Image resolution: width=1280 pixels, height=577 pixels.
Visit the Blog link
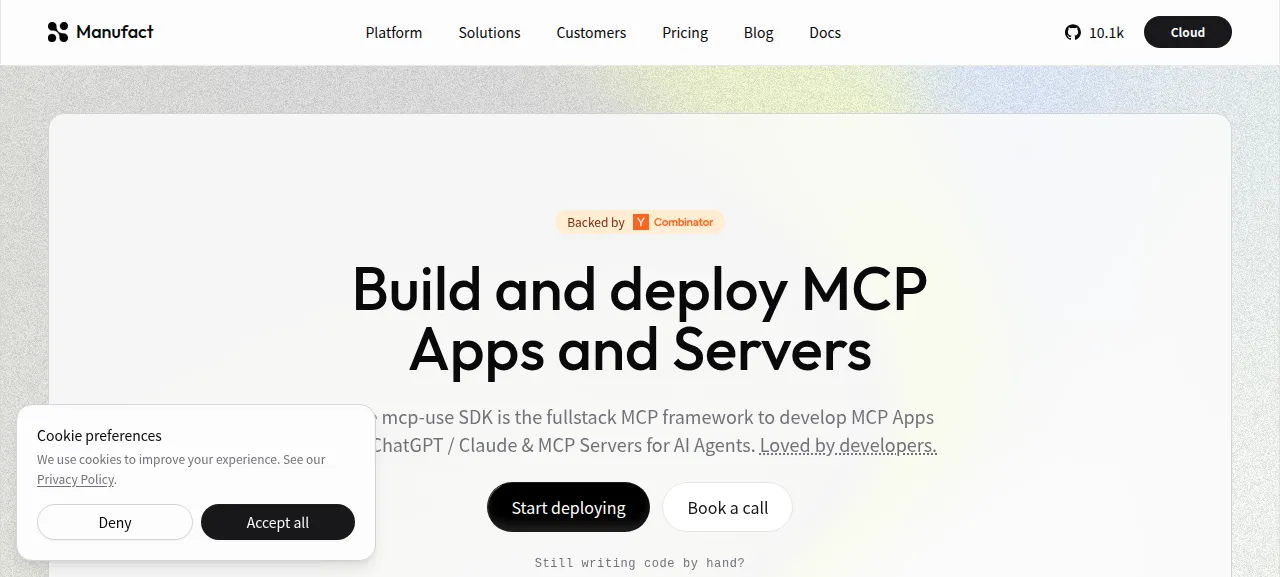759,33
